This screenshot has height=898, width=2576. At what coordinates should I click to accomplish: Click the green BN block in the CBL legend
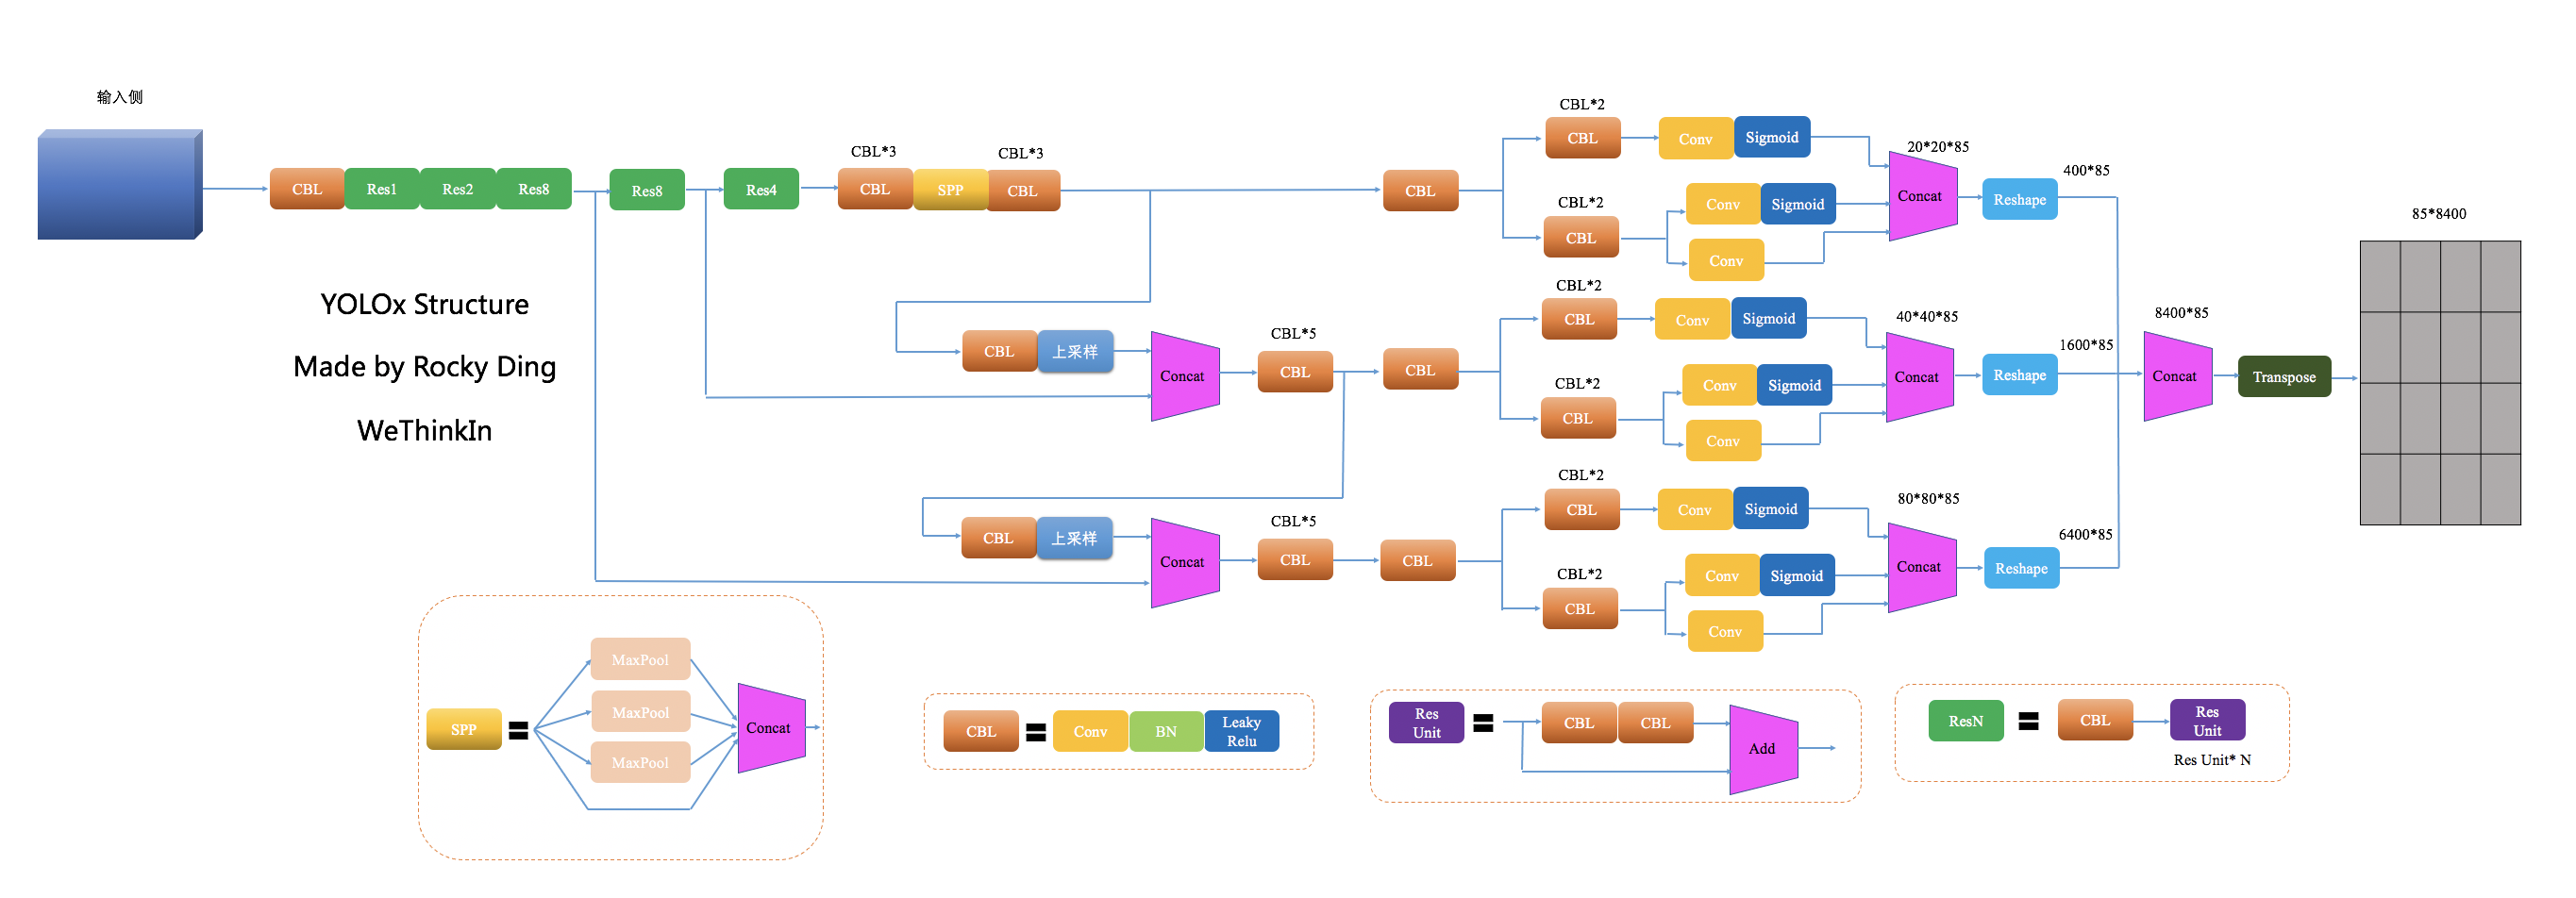(x=1166, y=731)
